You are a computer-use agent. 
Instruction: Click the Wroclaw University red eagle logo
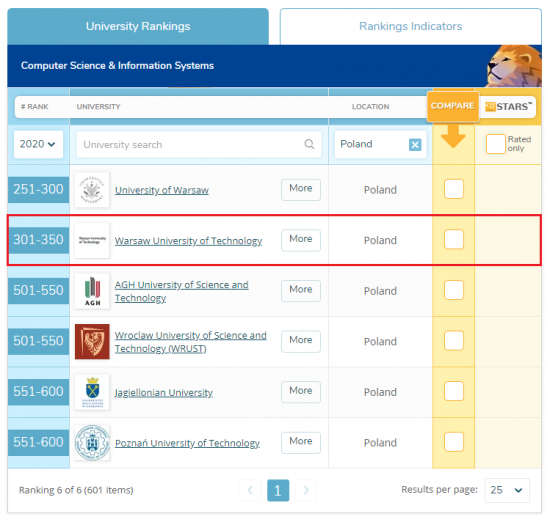[x=92, y=341]
